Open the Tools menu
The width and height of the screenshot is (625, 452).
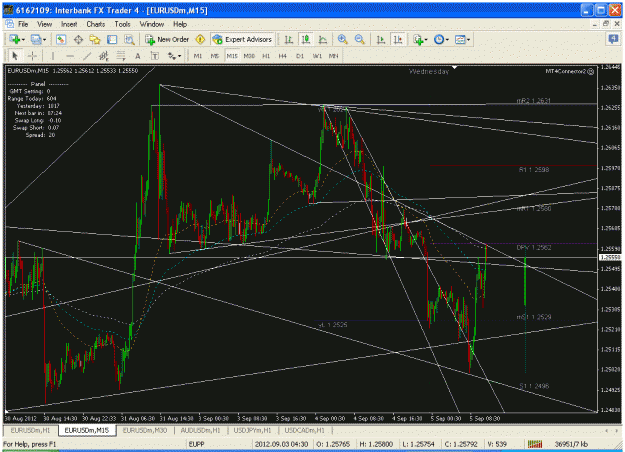click(x=122, y=24)
